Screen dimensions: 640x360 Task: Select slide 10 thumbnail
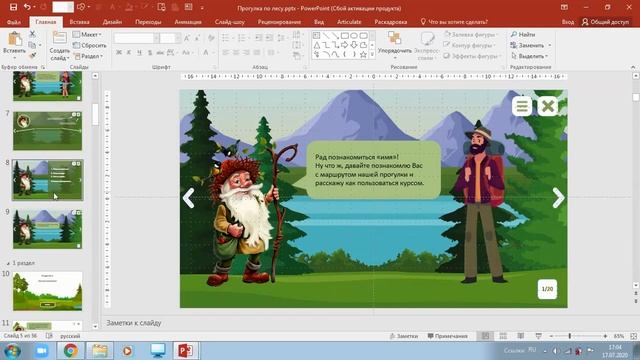point(47,291)
